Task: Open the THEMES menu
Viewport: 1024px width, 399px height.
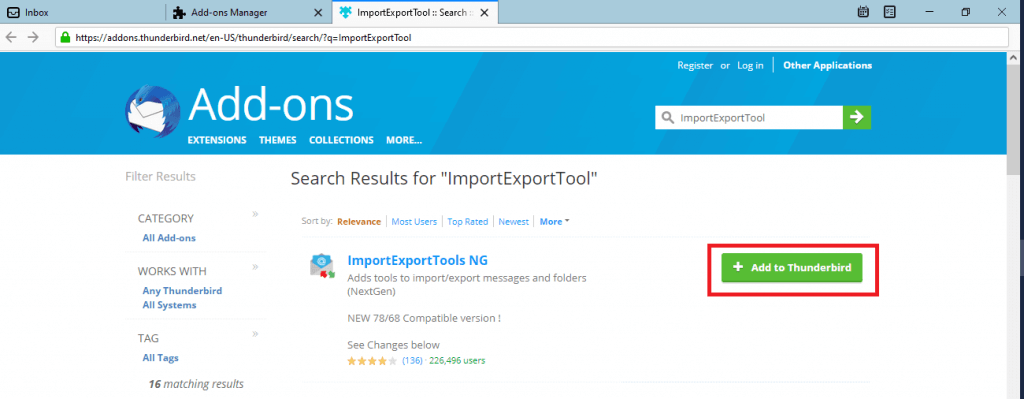Action: pos(278,140)
